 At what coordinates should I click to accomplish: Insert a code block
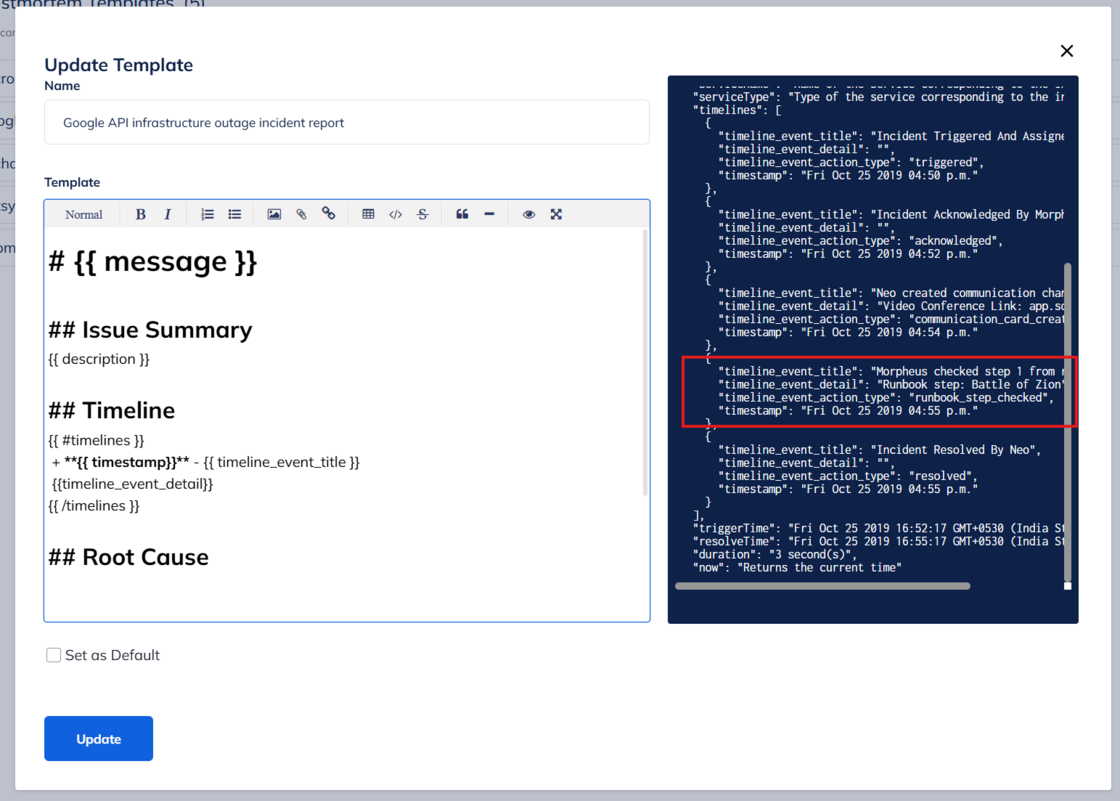[395, 214]
